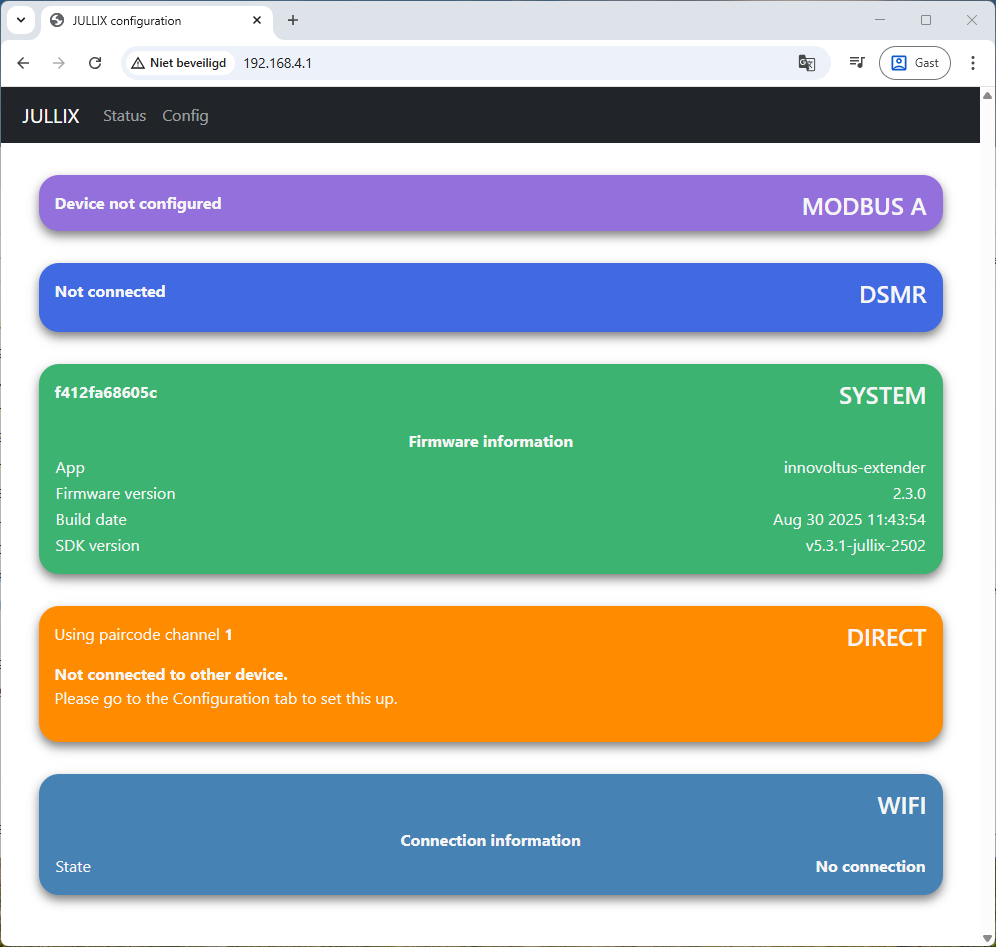Open Chrome three-dot menu
This screenshot has width=996, height=947.
972,63
